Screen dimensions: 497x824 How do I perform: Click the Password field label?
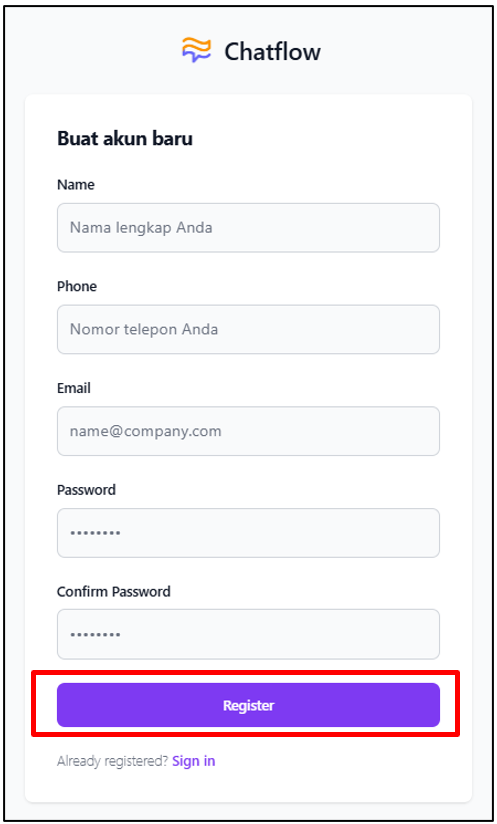87,490
